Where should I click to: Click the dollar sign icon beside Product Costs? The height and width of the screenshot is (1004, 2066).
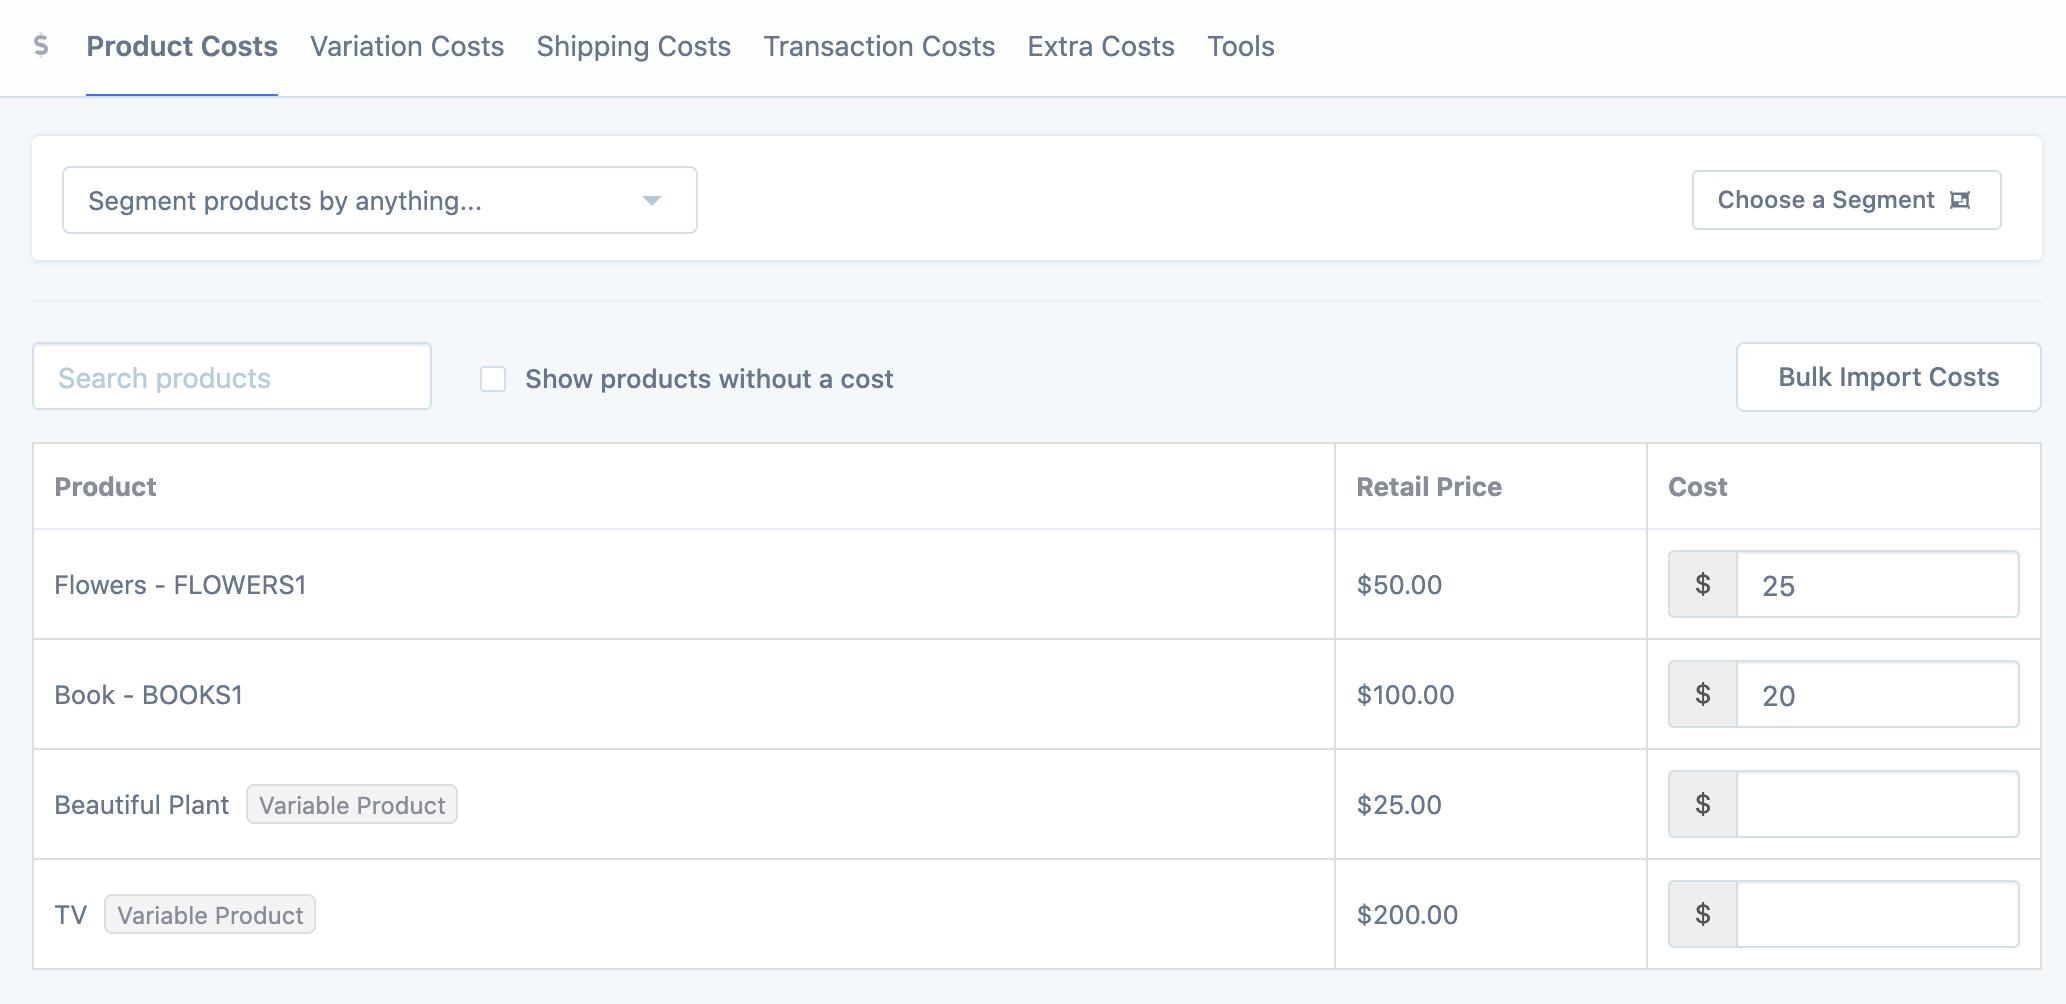(x=41, y=46)
